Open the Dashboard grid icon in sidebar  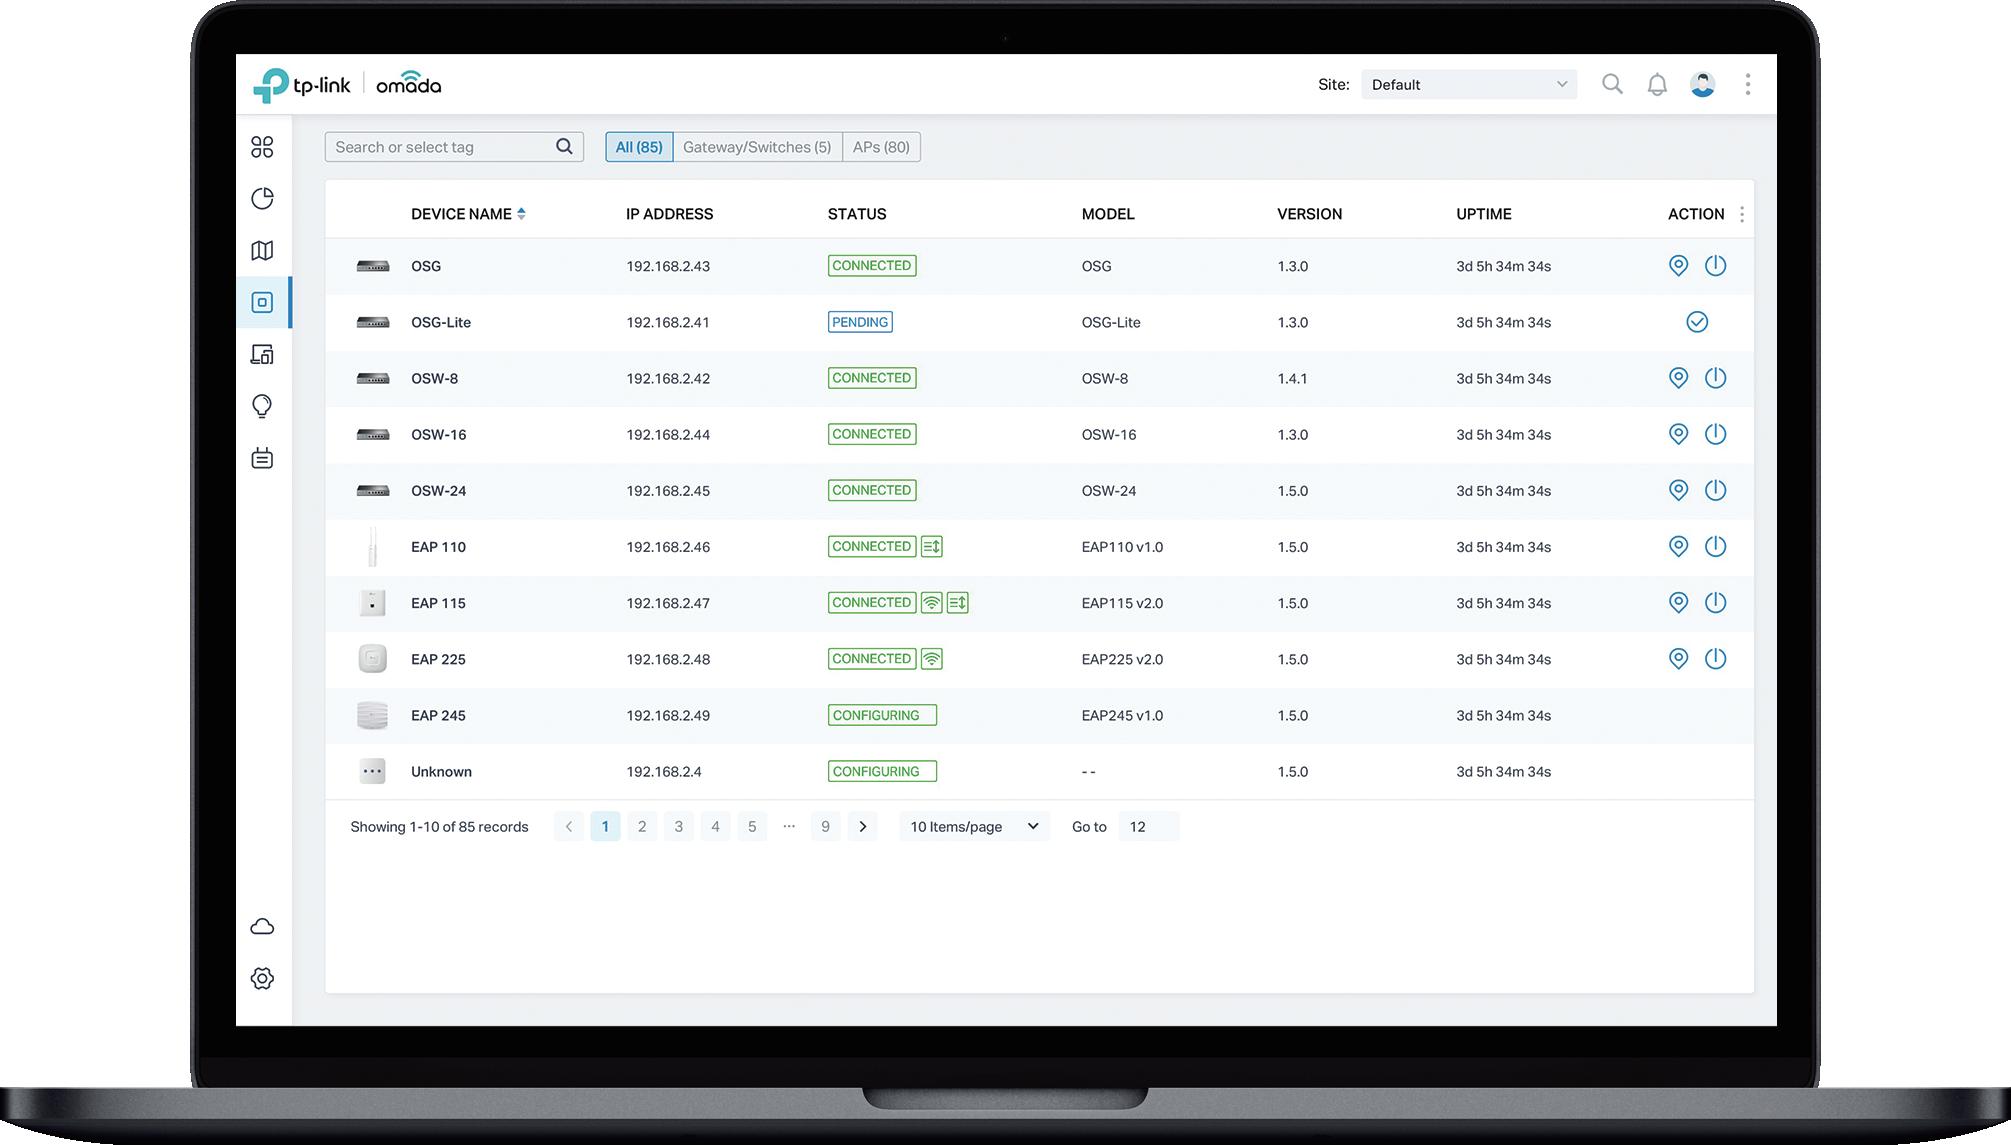pos(262,147)
